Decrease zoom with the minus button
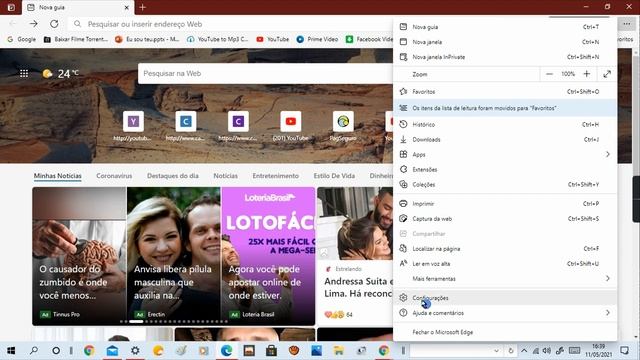 click(x=549, y=74)
